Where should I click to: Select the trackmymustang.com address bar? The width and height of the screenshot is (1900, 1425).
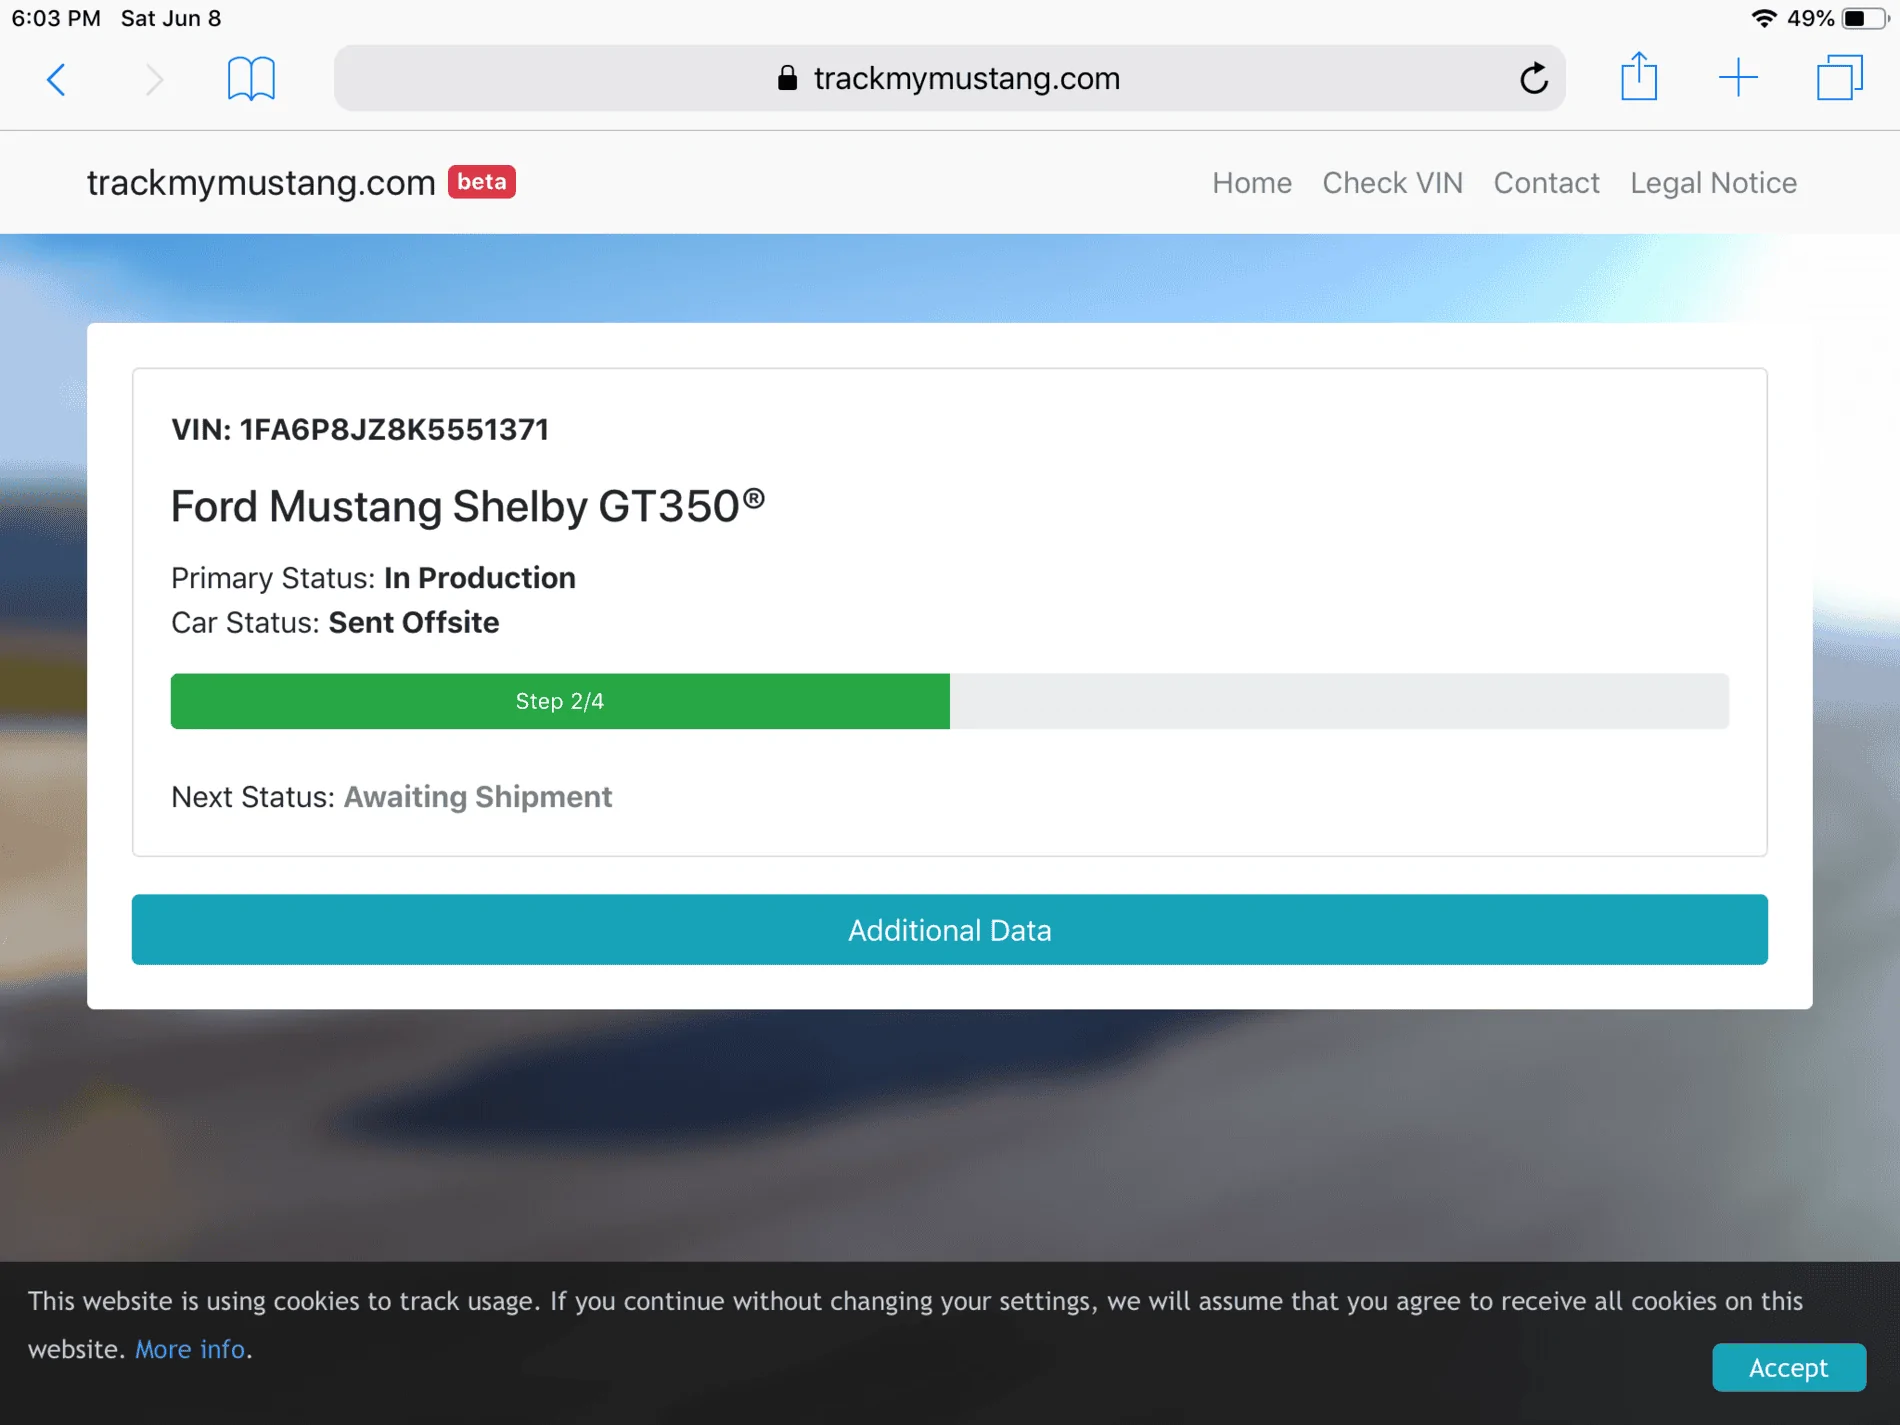click(x=949, y=78)
